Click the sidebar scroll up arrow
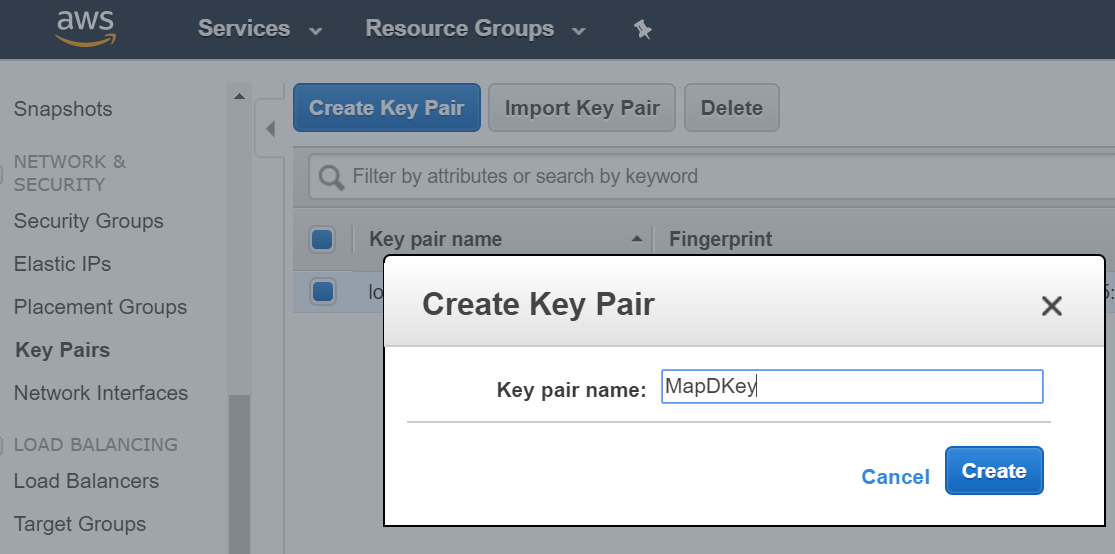 click(239, 97)
